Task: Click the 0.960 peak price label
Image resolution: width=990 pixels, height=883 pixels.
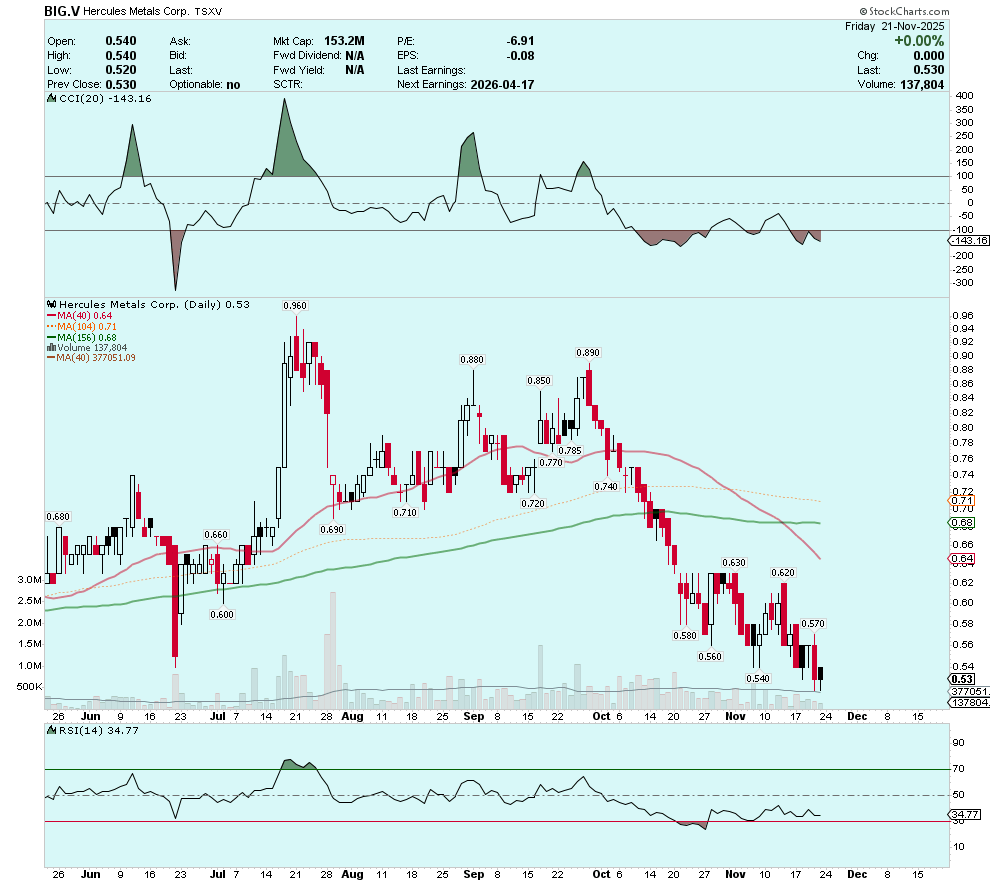Action: click(x=295, y=305)
